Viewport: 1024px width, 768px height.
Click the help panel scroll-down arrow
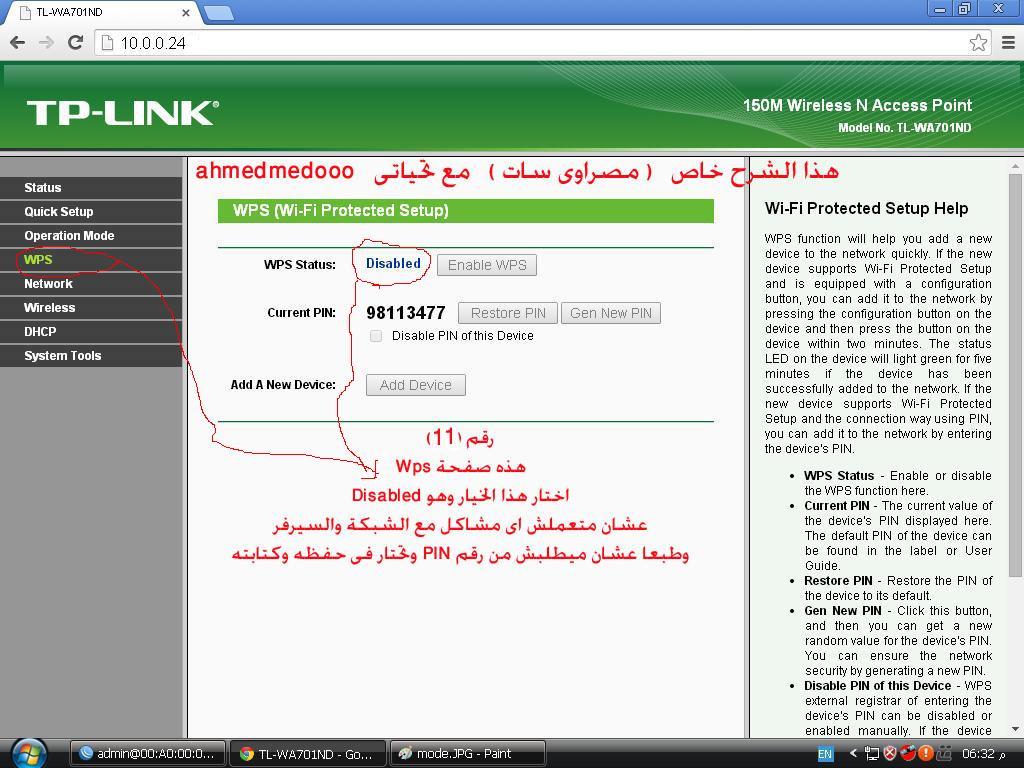[x=1015, y=730]
